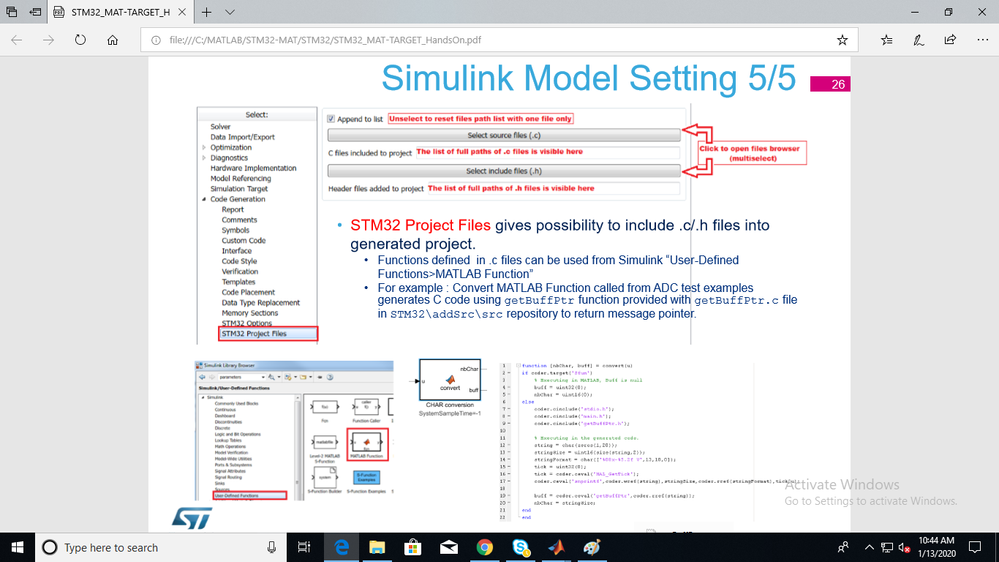Click the Templates tree item

tap(238, 282)
